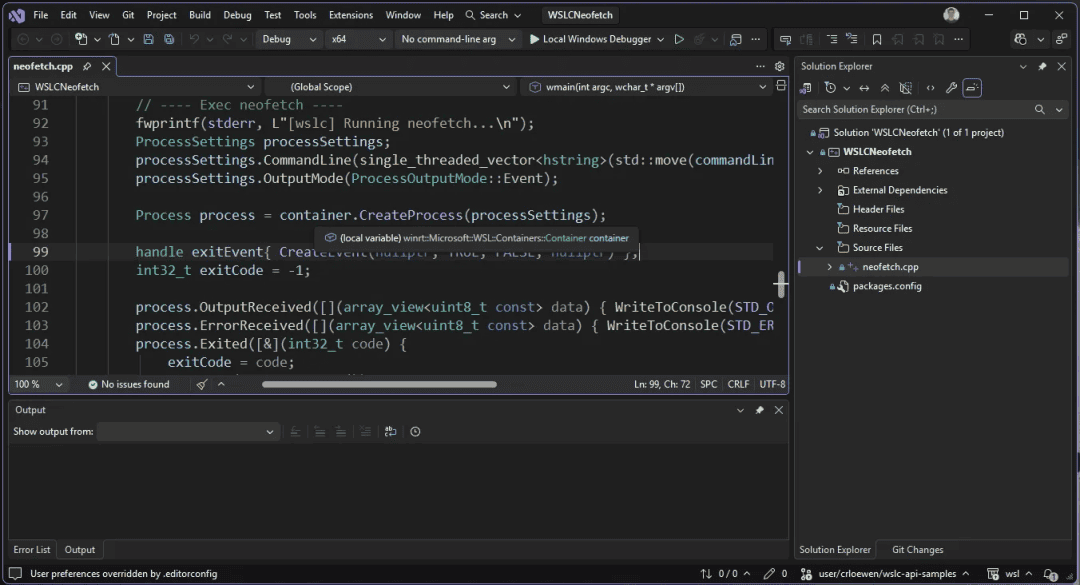Click the user account avatar

click(951, 14)
